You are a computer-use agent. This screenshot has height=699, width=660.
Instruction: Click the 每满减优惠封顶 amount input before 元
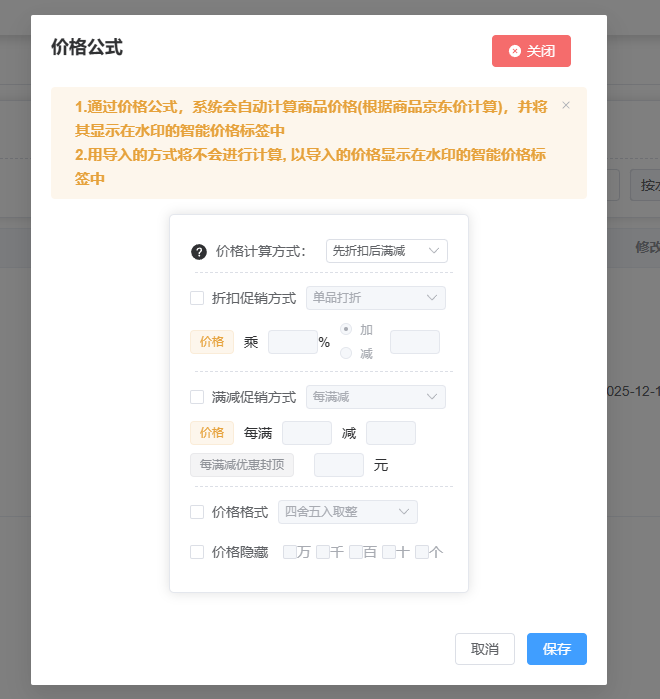tap(338, 465)
